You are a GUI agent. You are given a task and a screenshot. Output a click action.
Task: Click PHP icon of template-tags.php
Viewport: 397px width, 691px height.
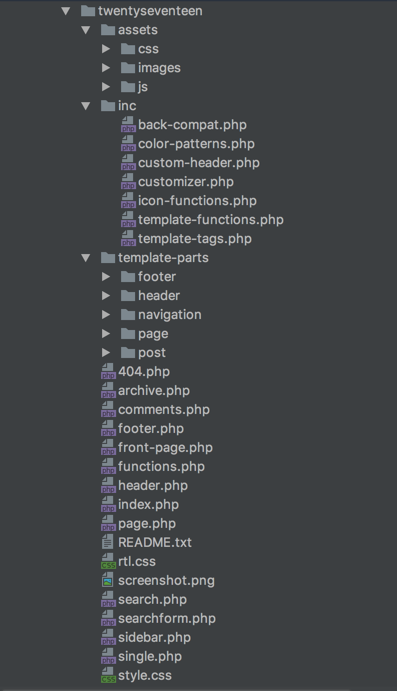point(128,238)
